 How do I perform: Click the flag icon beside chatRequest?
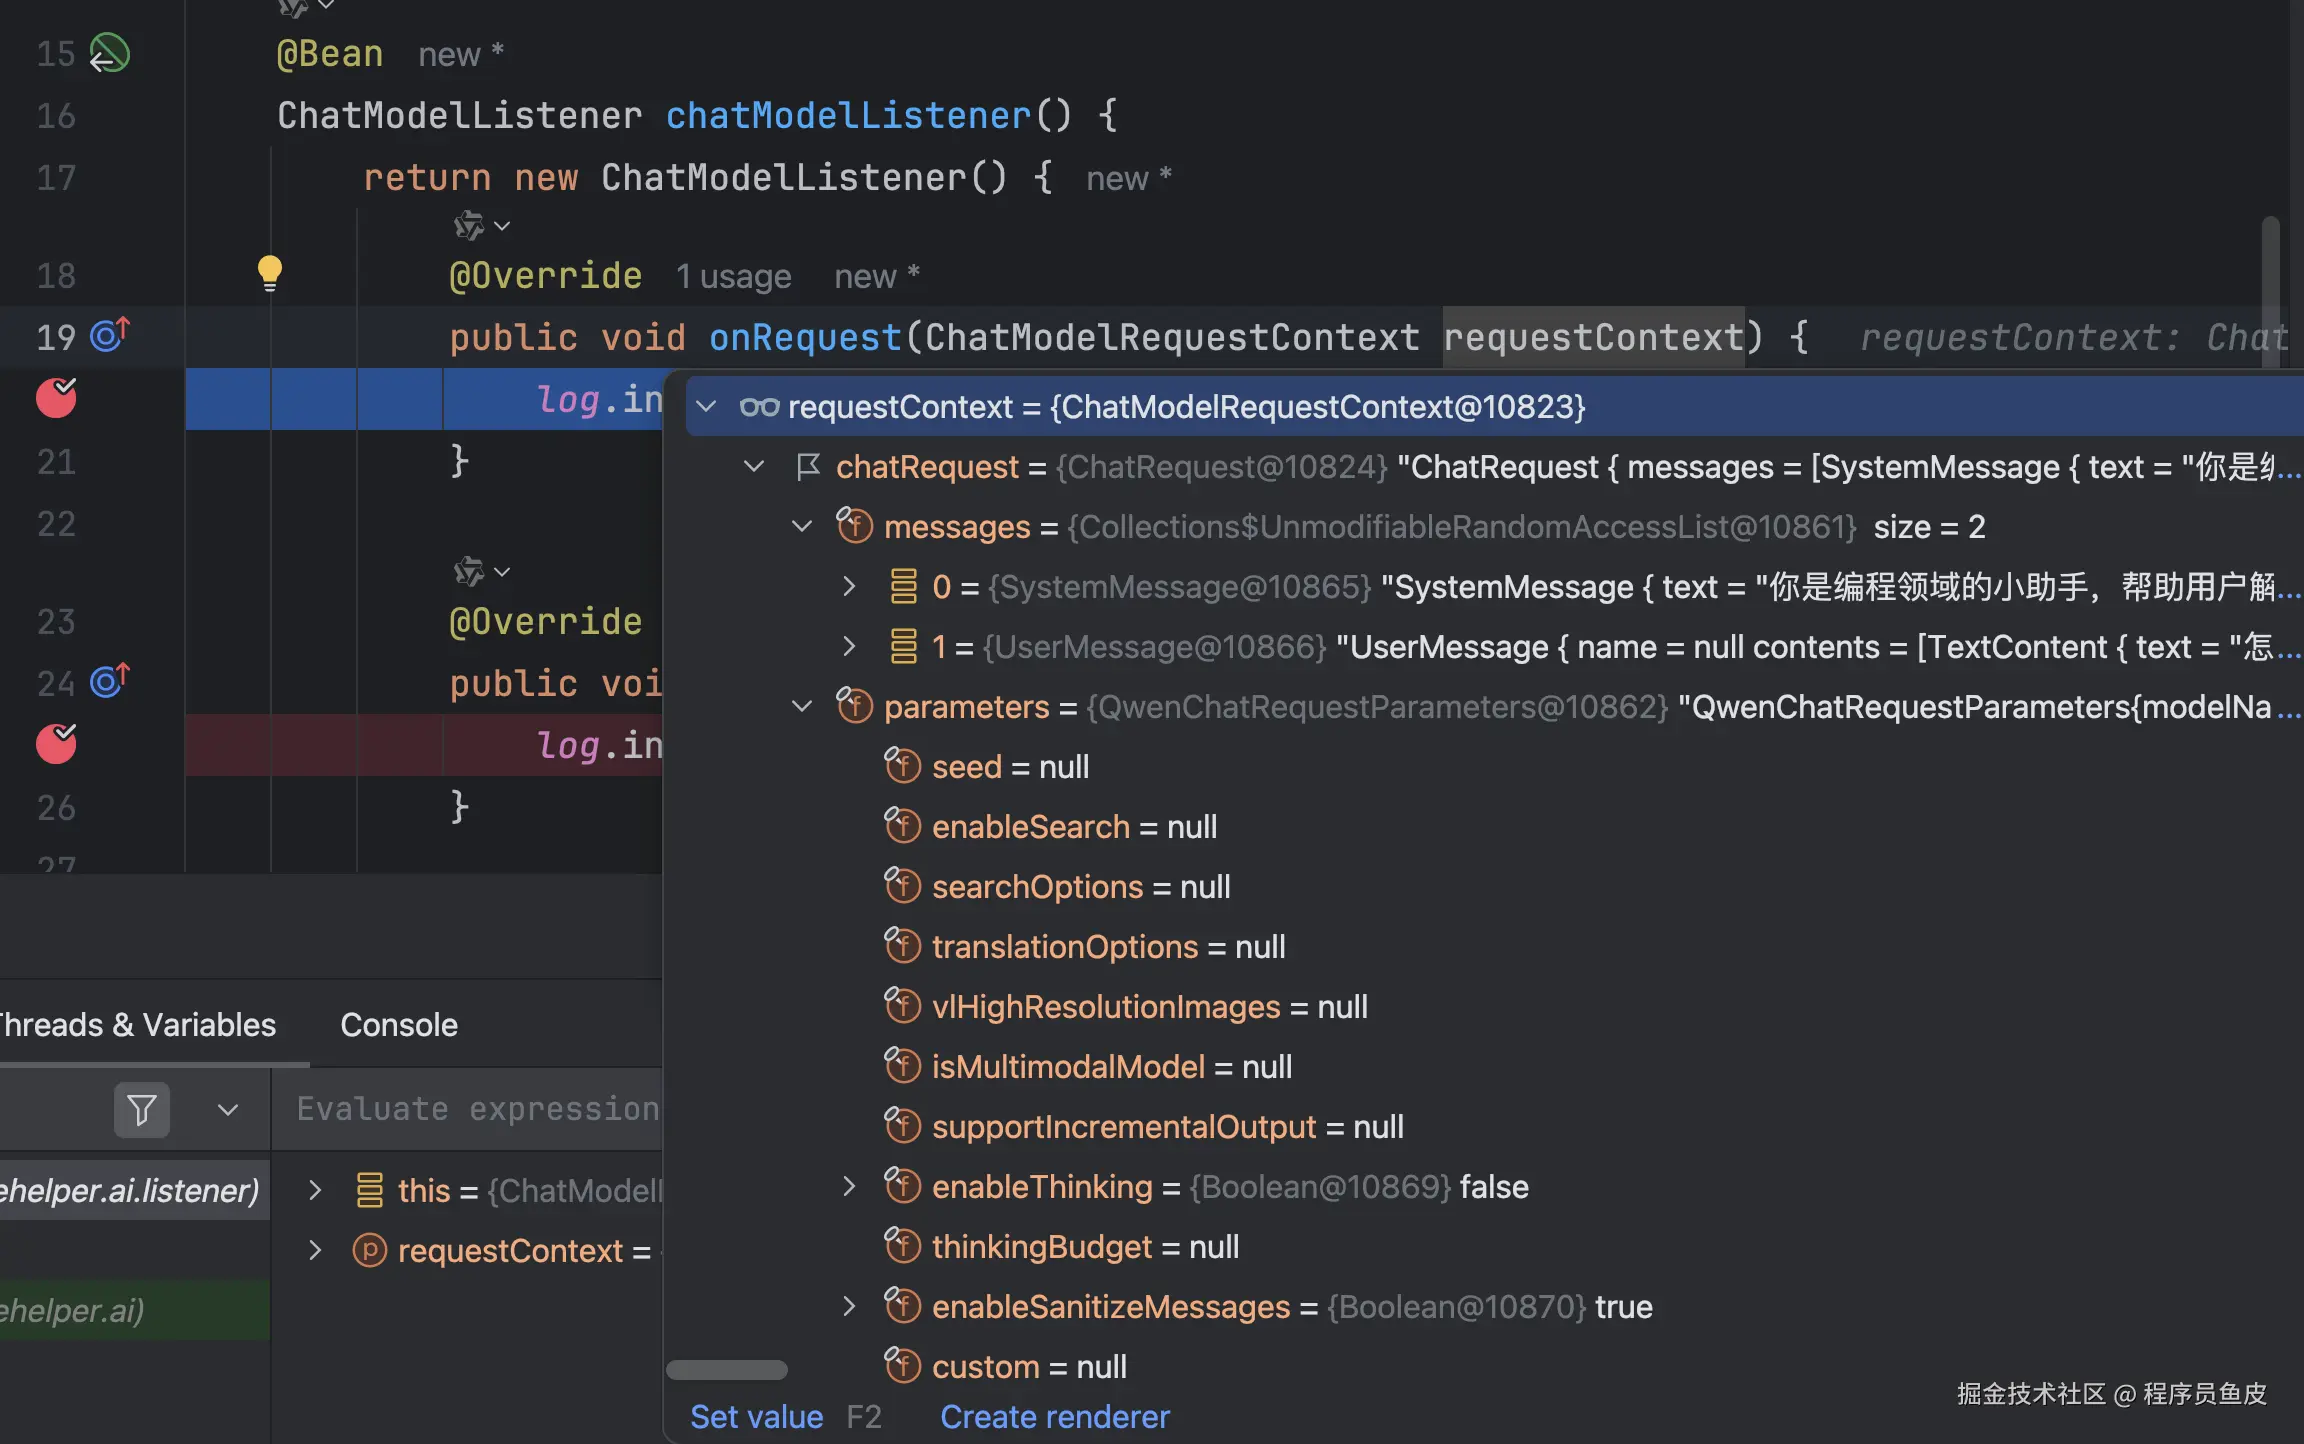pyautogui.click(x=808, y=467)
